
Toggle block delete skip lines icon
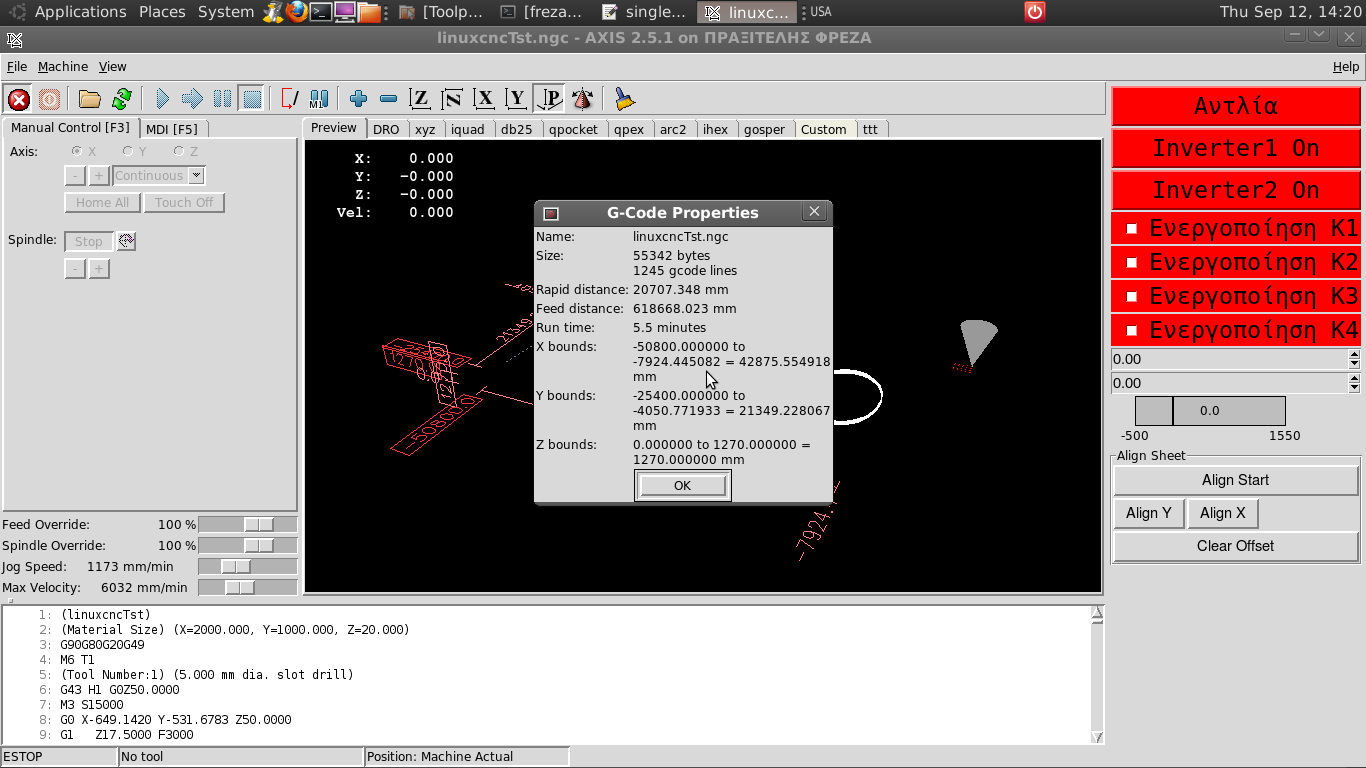pyautogui.click(x=290, y=99)
